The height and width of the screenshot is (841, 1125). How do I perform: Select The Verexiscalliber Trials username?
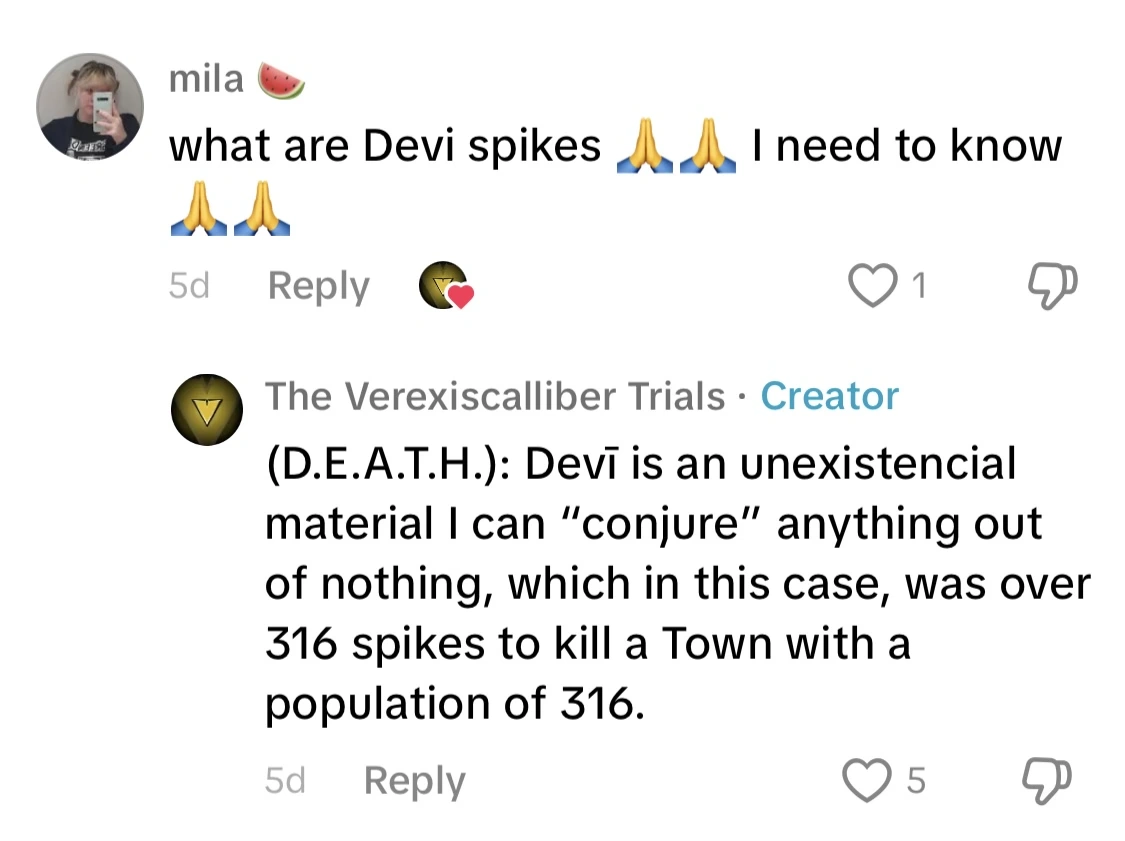(x=493, y=396)
